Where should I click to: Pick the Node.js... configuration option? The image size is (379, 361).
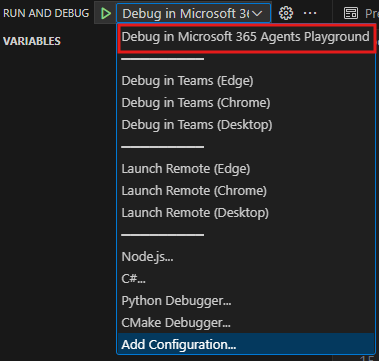click(x=246, y=257)
